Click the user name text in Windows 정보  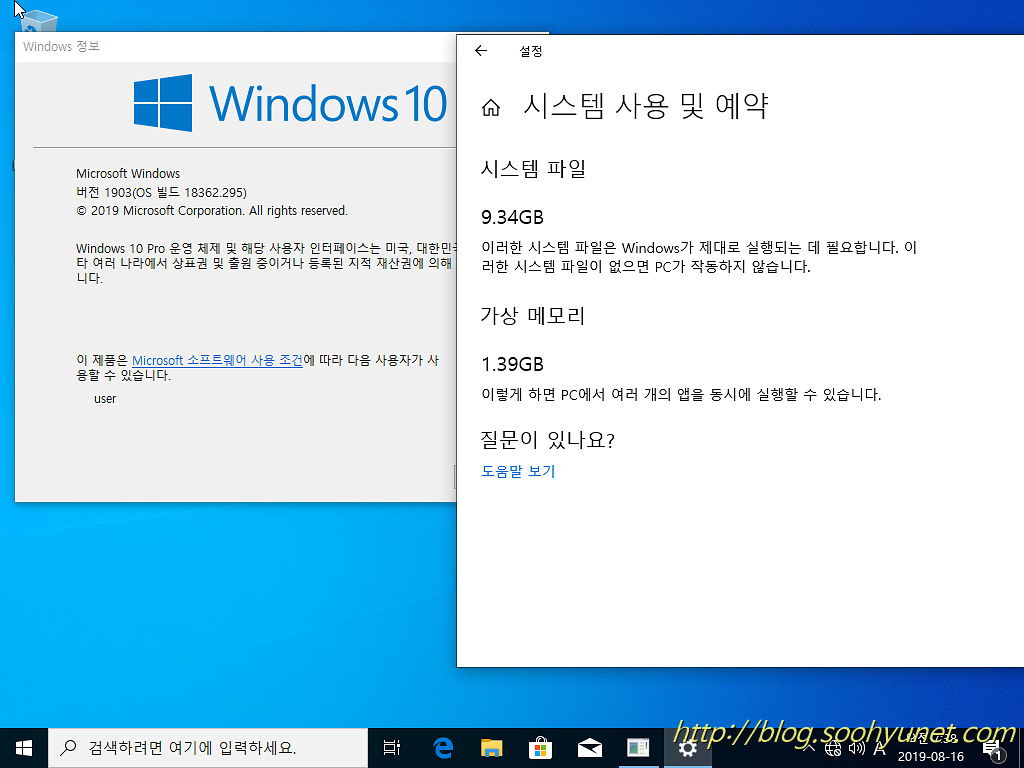tap(104, 399)
